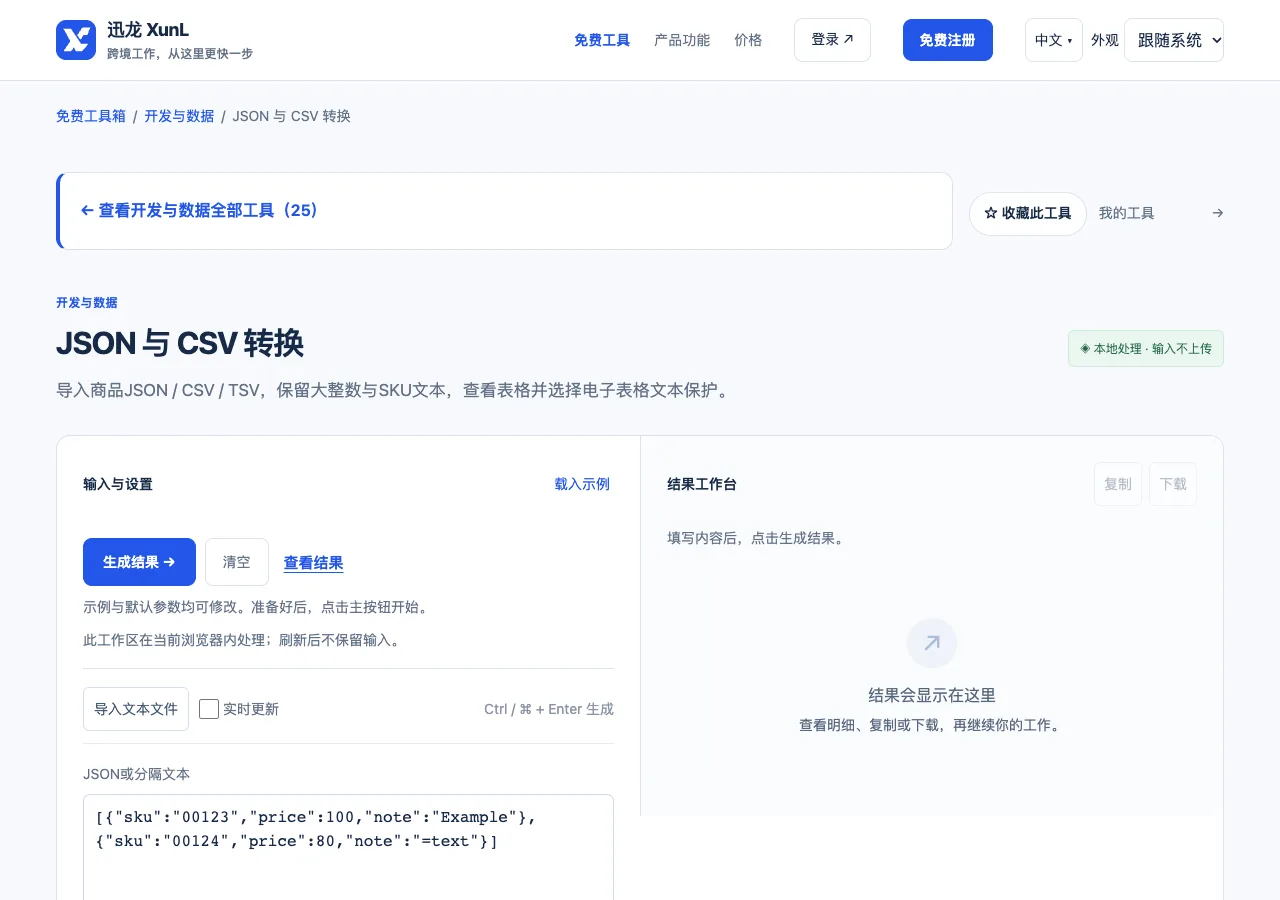Click the 开发与数据 category label above title
Viewport: 1280px width, 900px height.
point(87,302)
